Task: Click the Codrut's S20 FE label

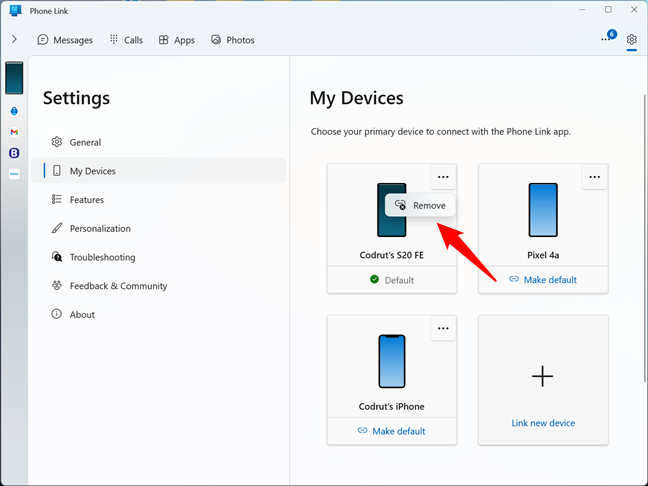Action: pyautogui.click(x=391, y=255)
